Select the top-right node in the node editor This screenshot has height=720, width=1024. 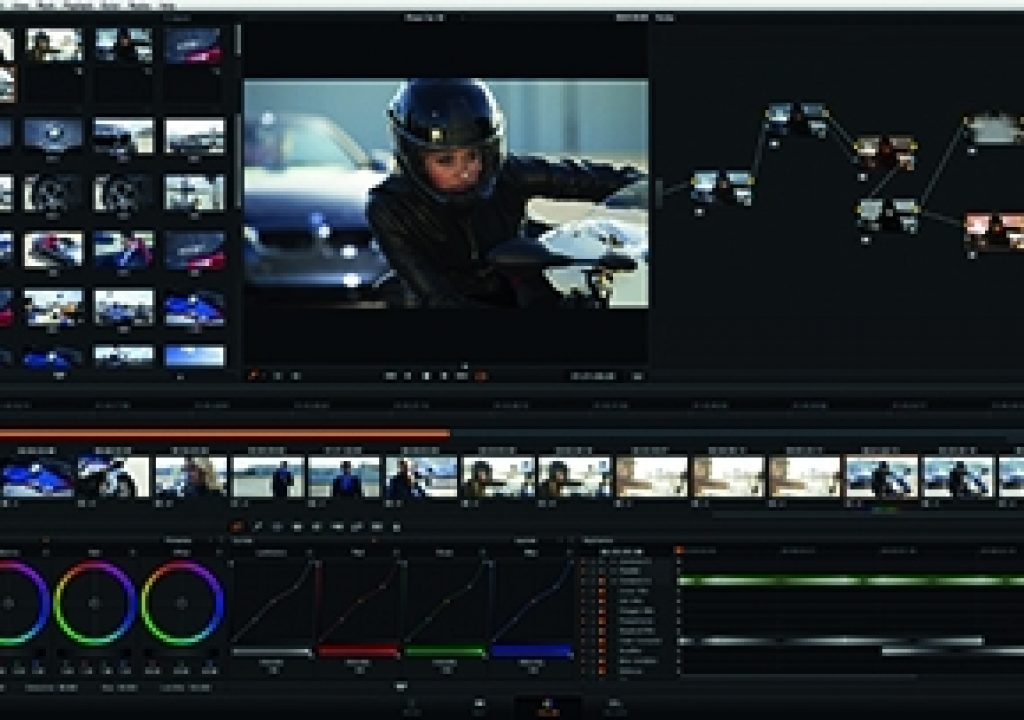click(995, 129)
